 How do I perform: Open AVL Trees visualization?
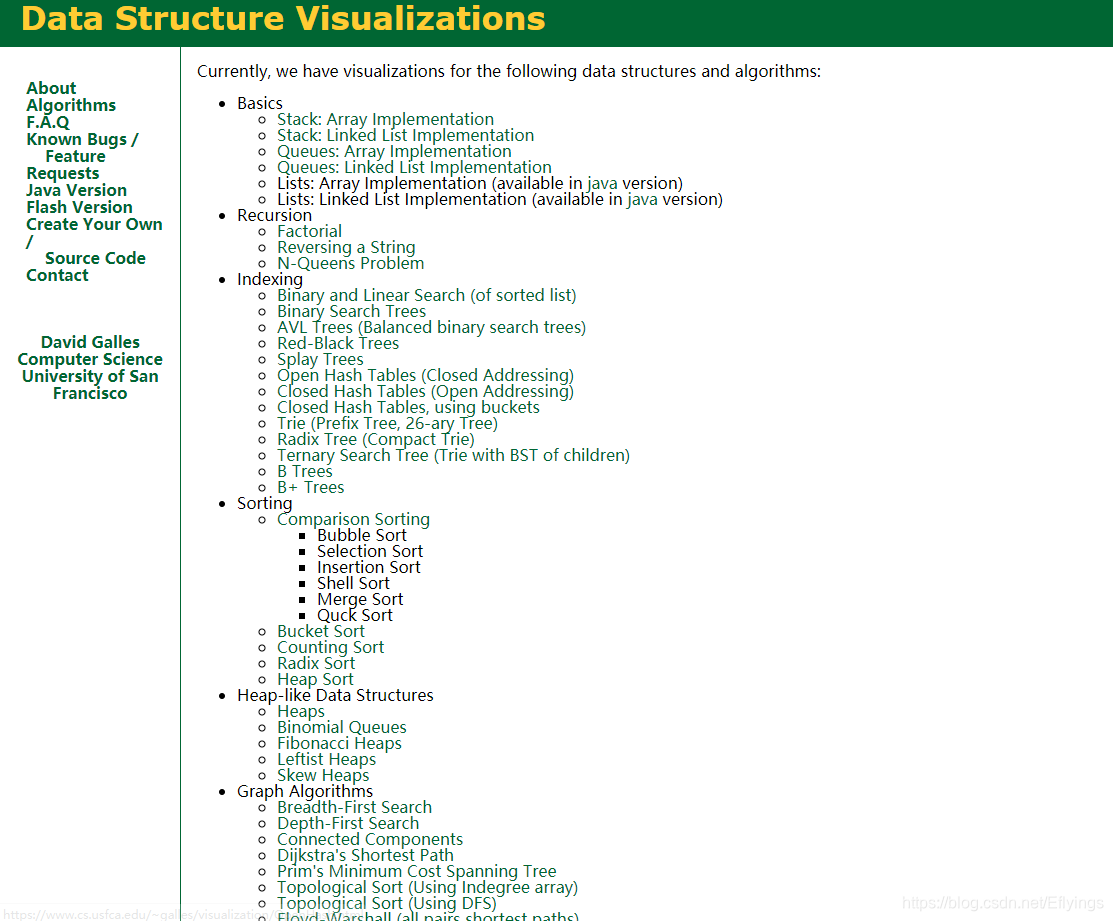[x=432, y=327]
